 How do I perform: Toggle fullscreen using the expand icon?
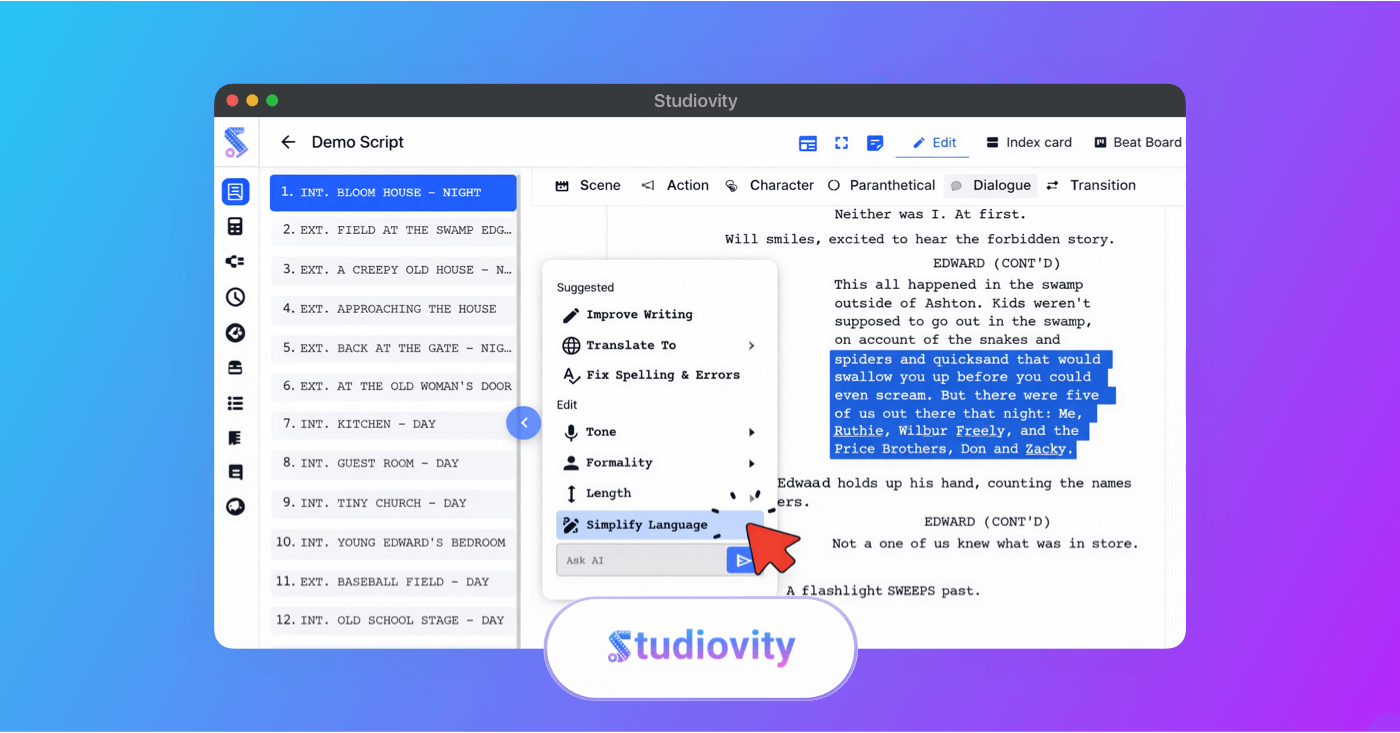pos(841,143)
